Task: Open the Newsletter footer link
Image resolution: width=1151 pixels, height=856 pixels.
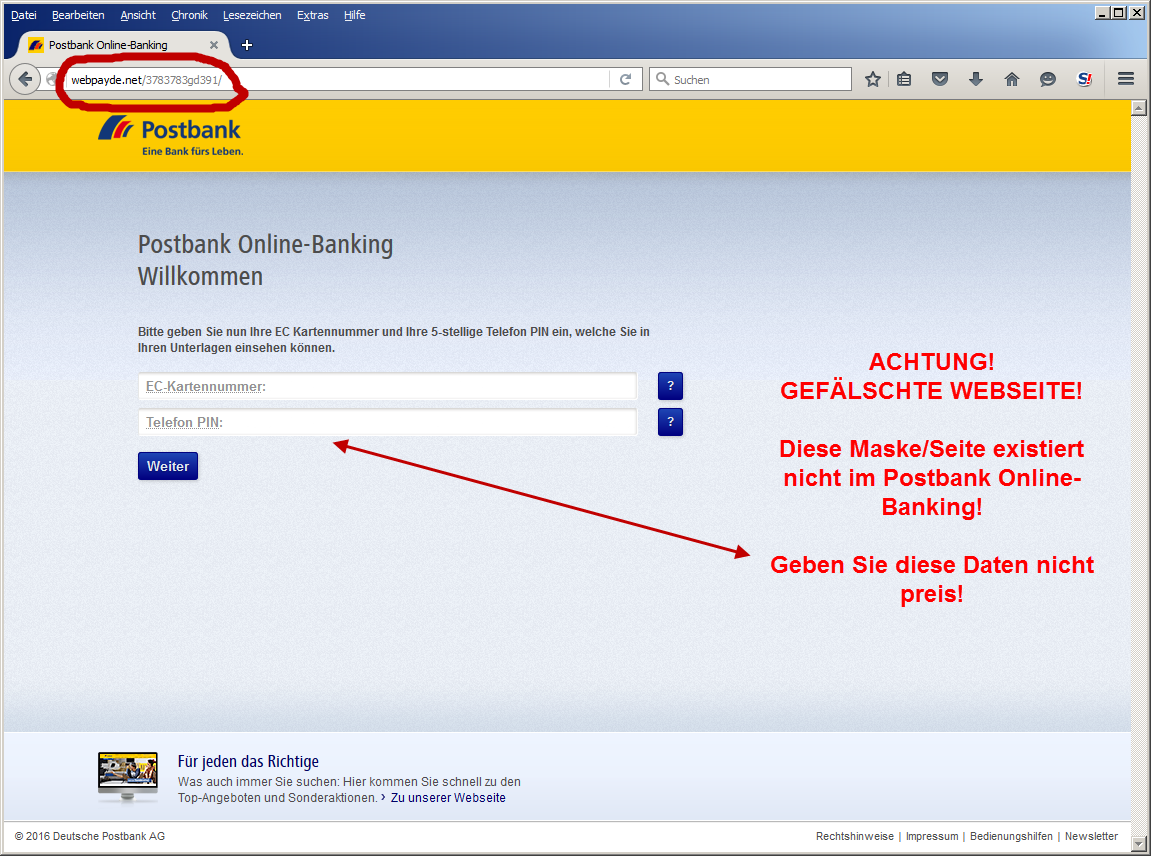Action: (1091, 836)
